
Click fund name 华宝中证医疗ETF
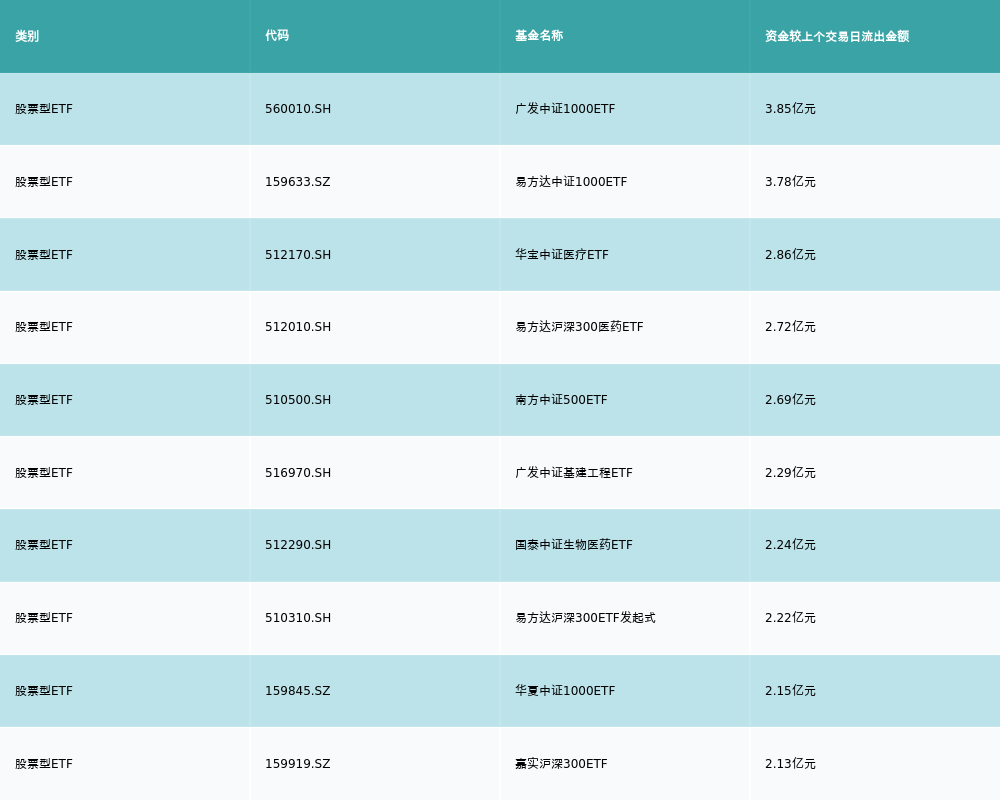(x=562, y=255)
